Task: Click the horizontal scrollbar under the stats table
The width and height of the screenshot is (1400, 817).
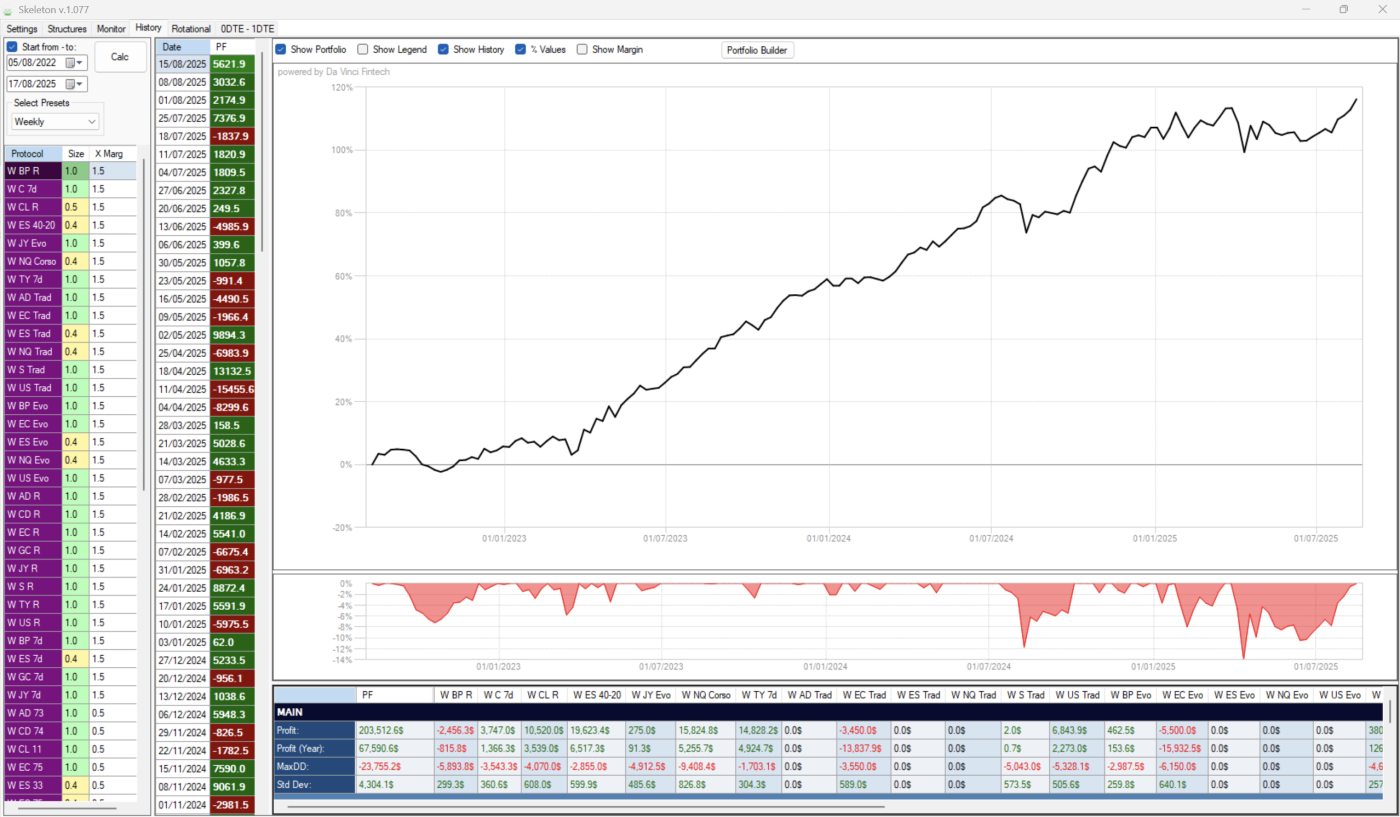Action: pos(585,806)
